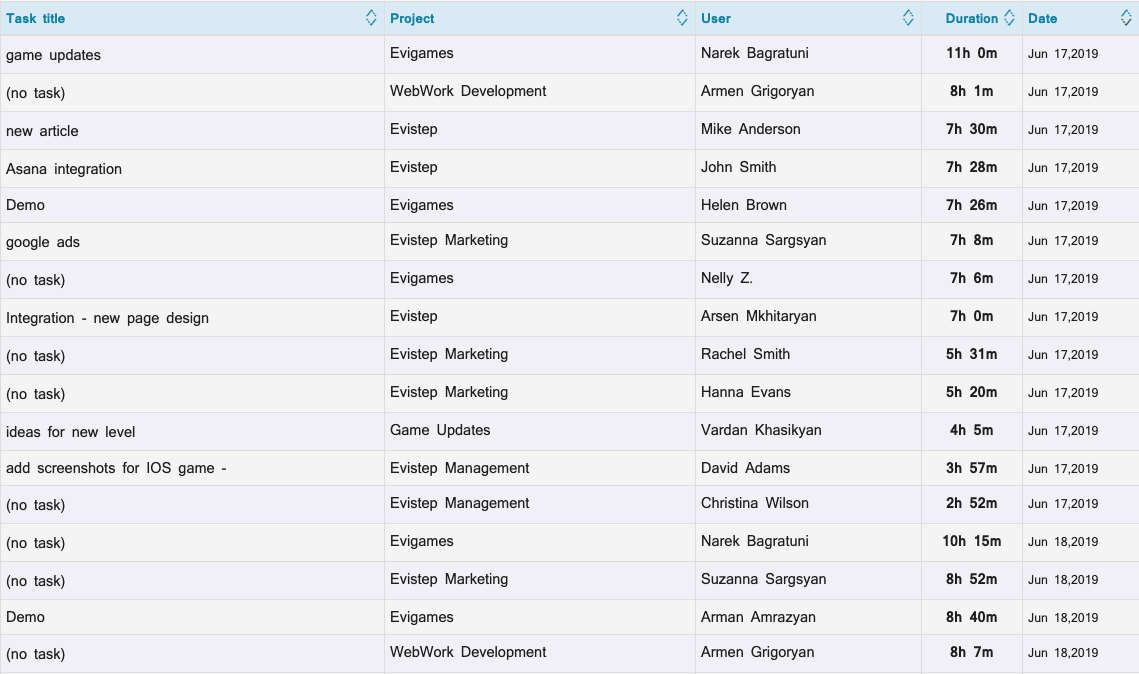This screenshot has width=1139, height=674.
Task: Select user "Christina Wilson"
Action: pyautogui.click(x=755, y=503)
